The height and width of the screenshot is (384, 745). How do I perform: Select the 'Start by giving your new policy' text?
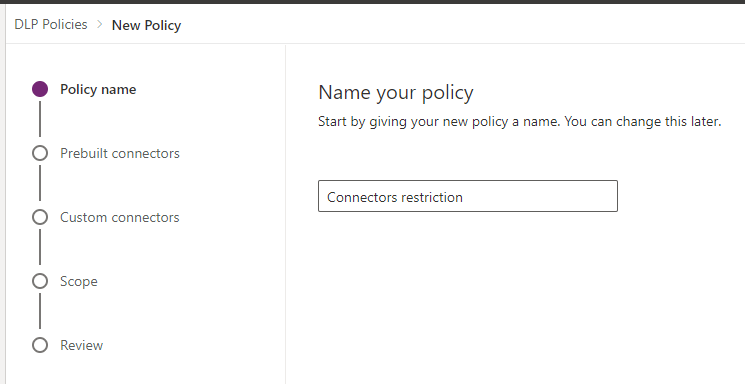coord(519,122)
